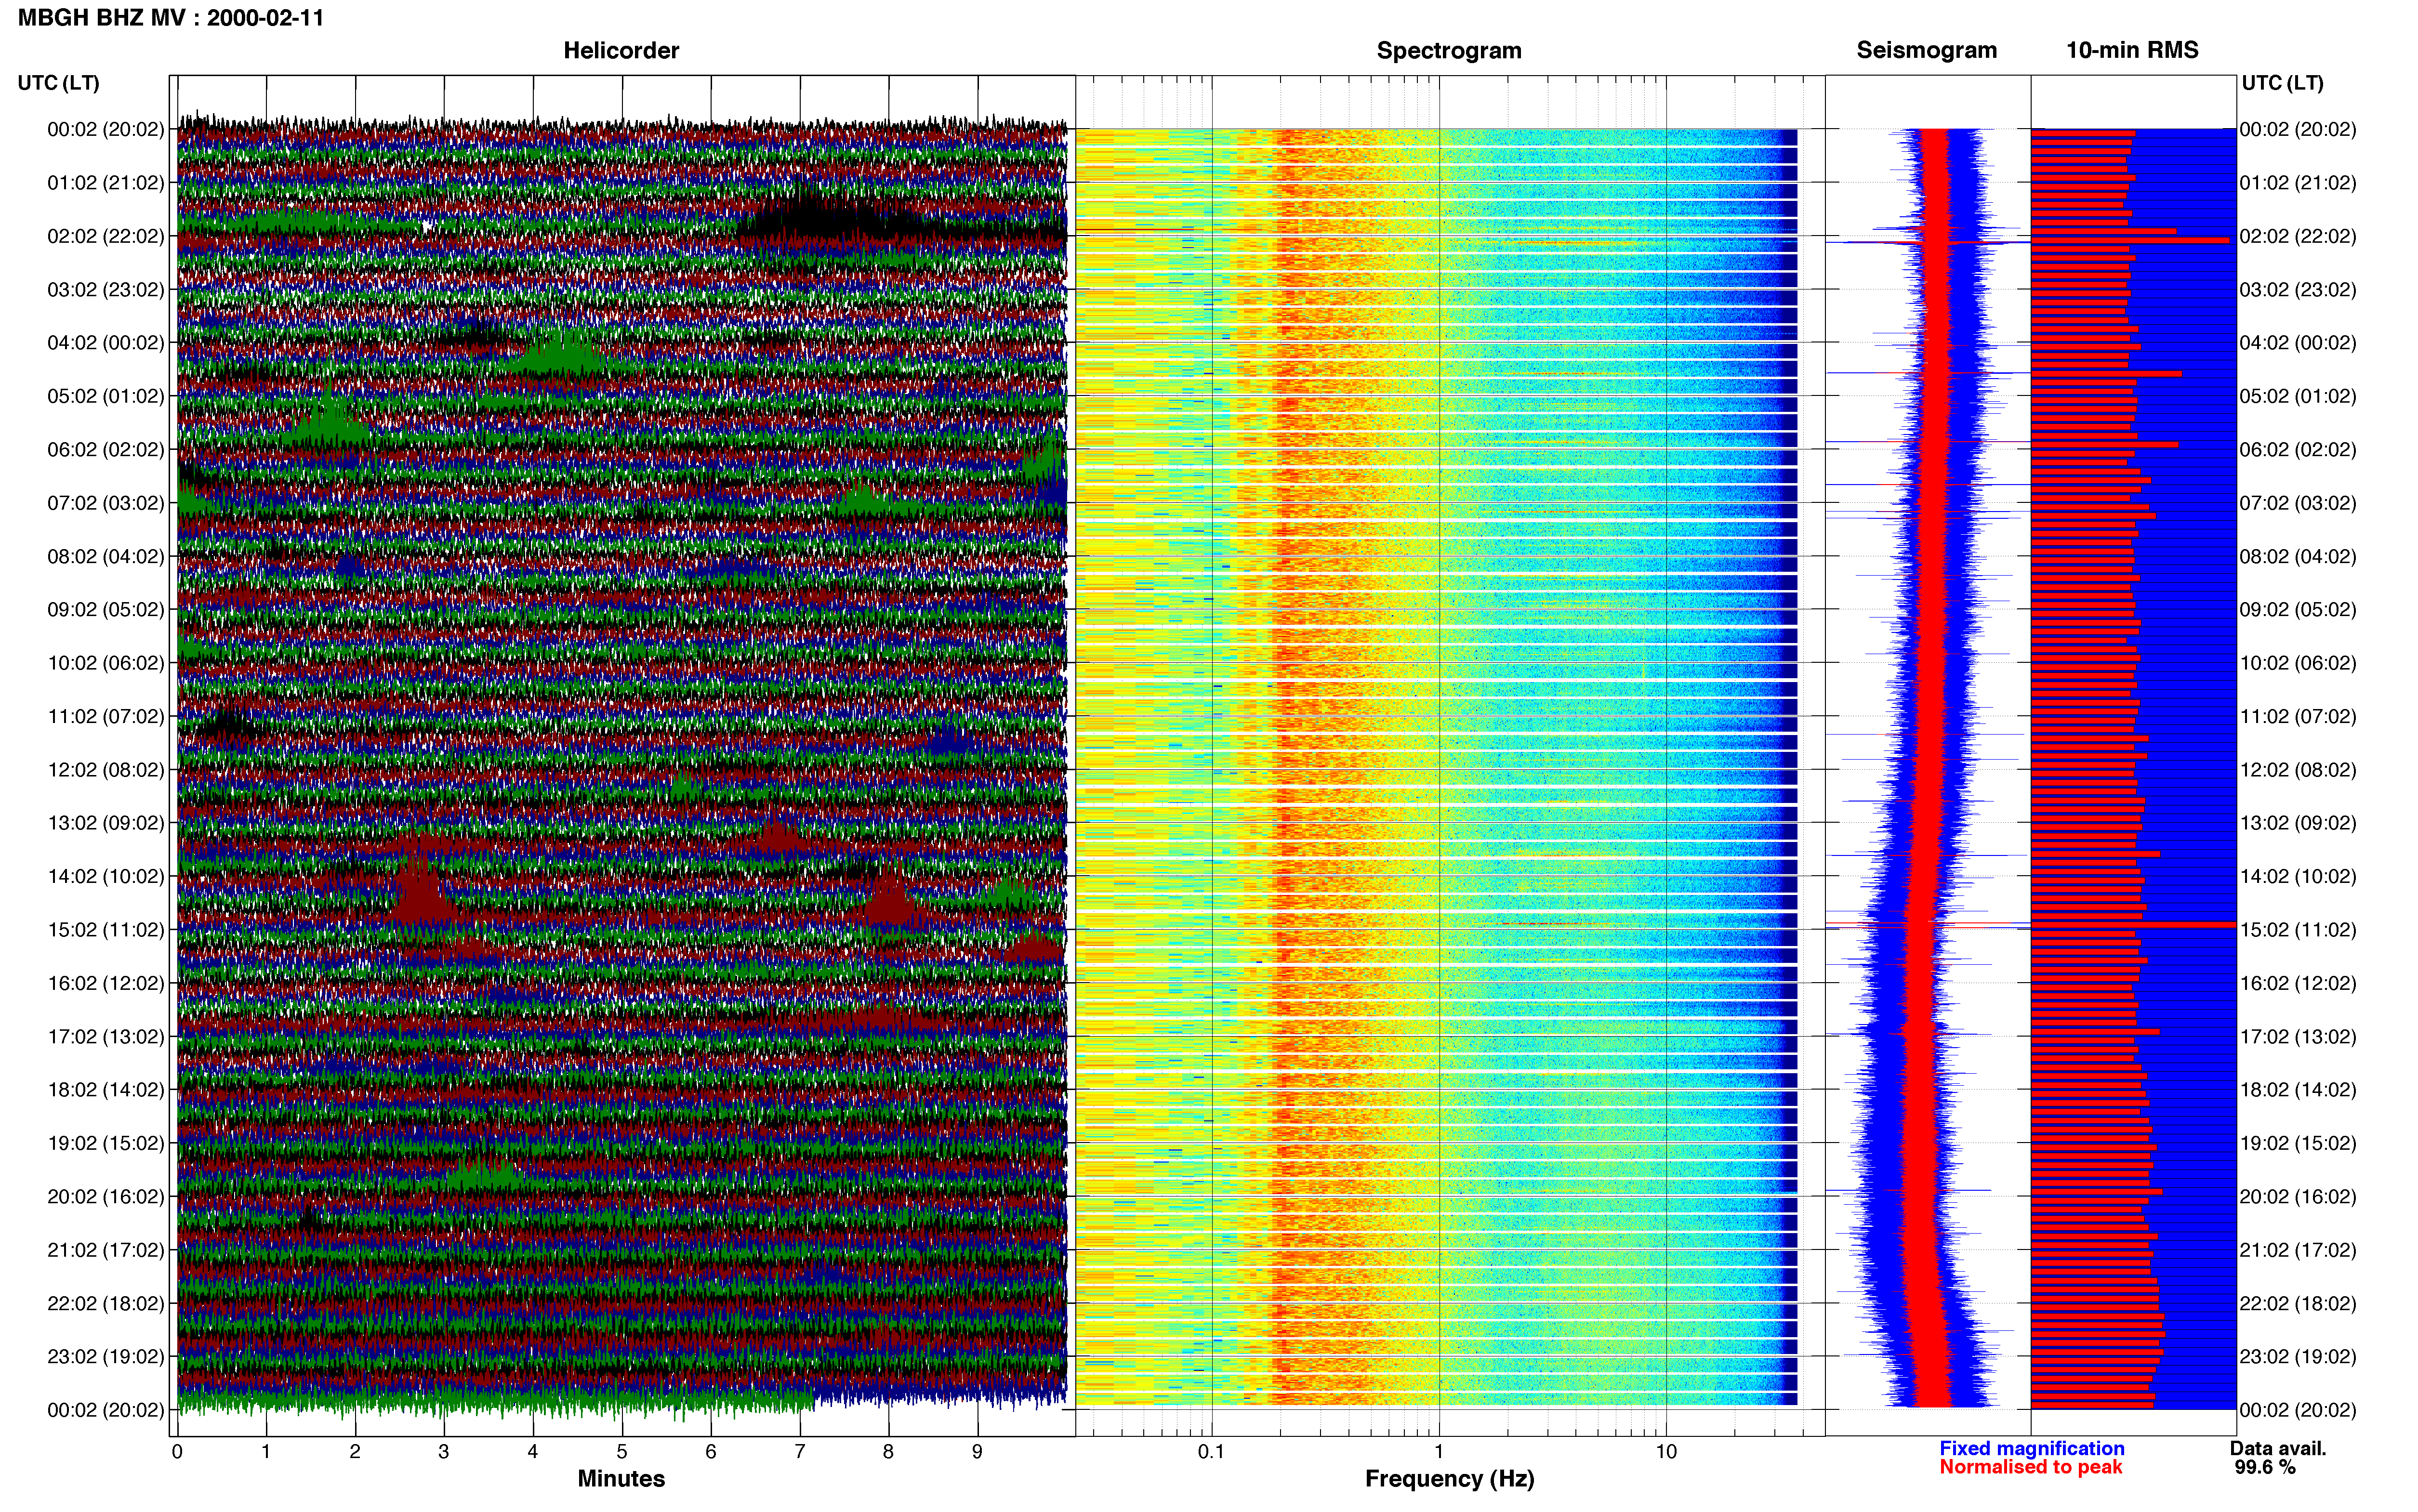Screen dimensions: 2418x1512
Task: Click right-side time label '02:02 (22:02)'
Action: click(2298, 236)
